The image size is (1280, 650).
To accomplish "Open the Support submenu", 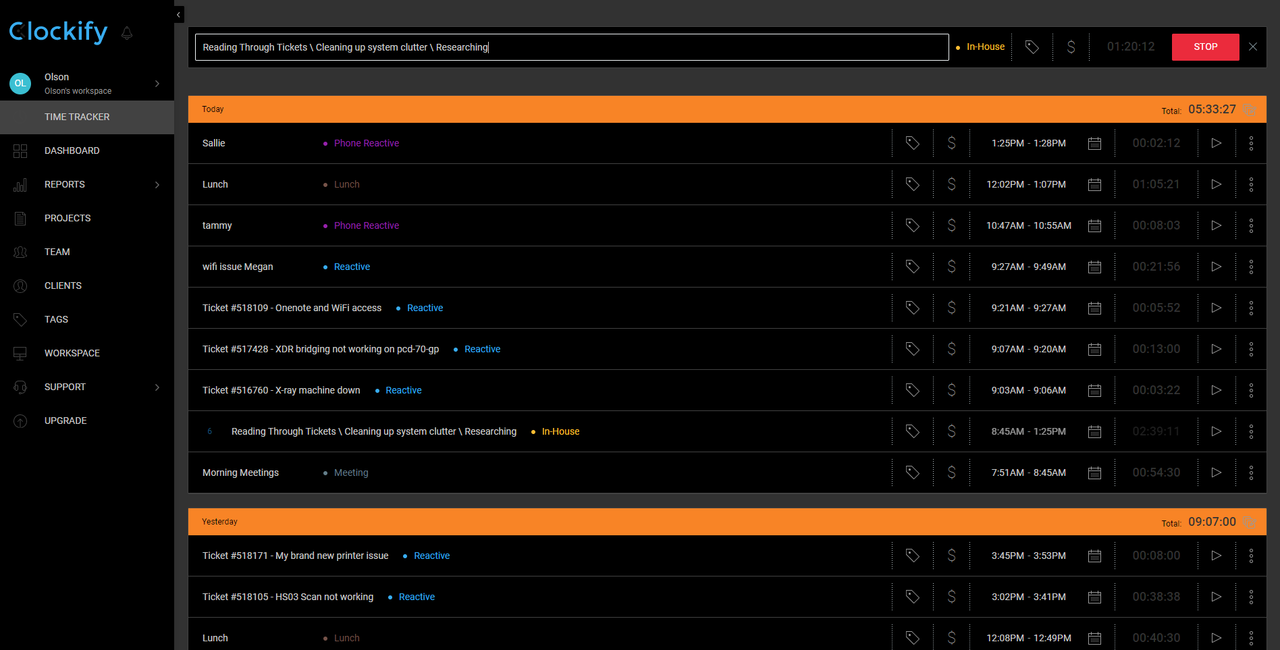I will [x=156, y=387].
